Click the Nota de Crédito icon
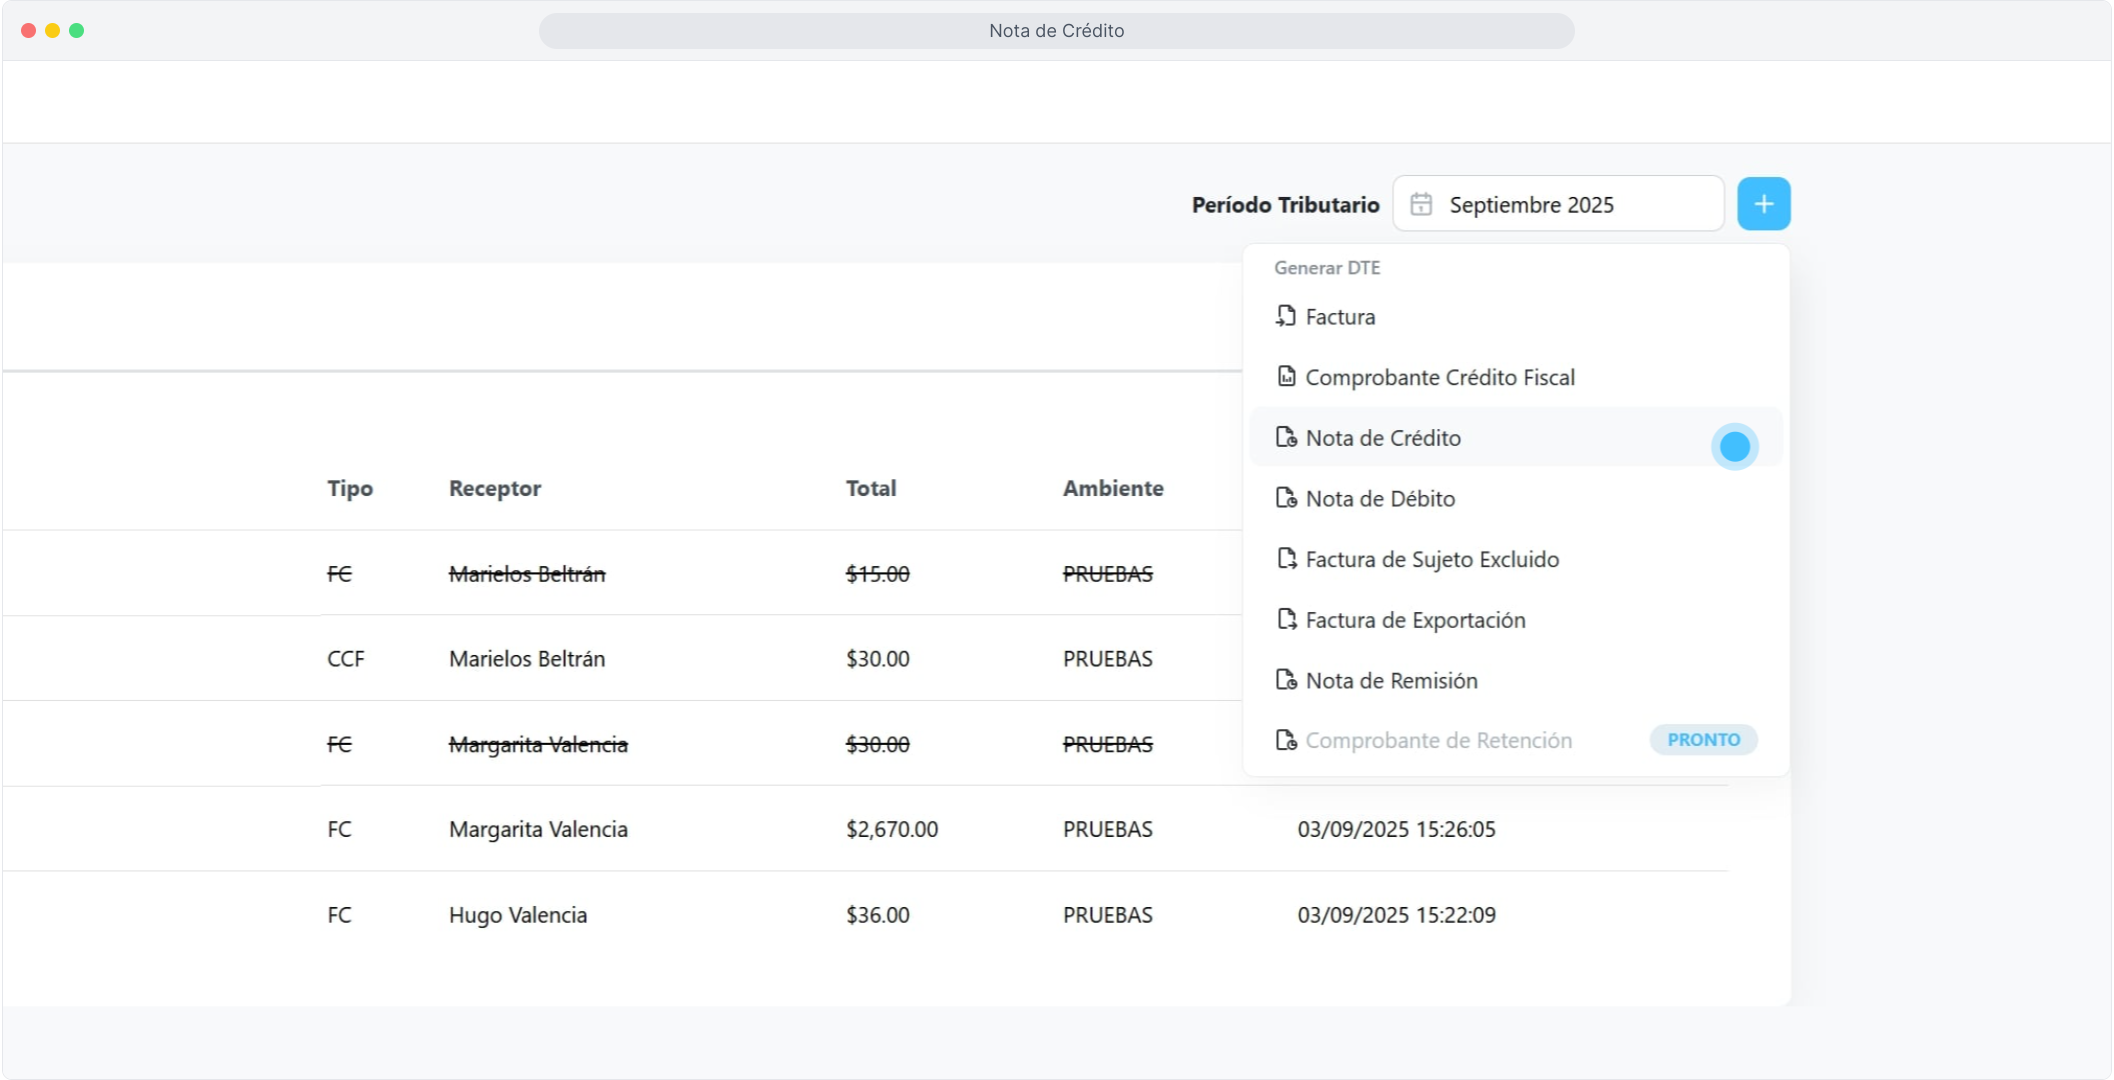Image resolution: width=2114 pixels, height=1080 pixels. click(x=1286, y=437)
